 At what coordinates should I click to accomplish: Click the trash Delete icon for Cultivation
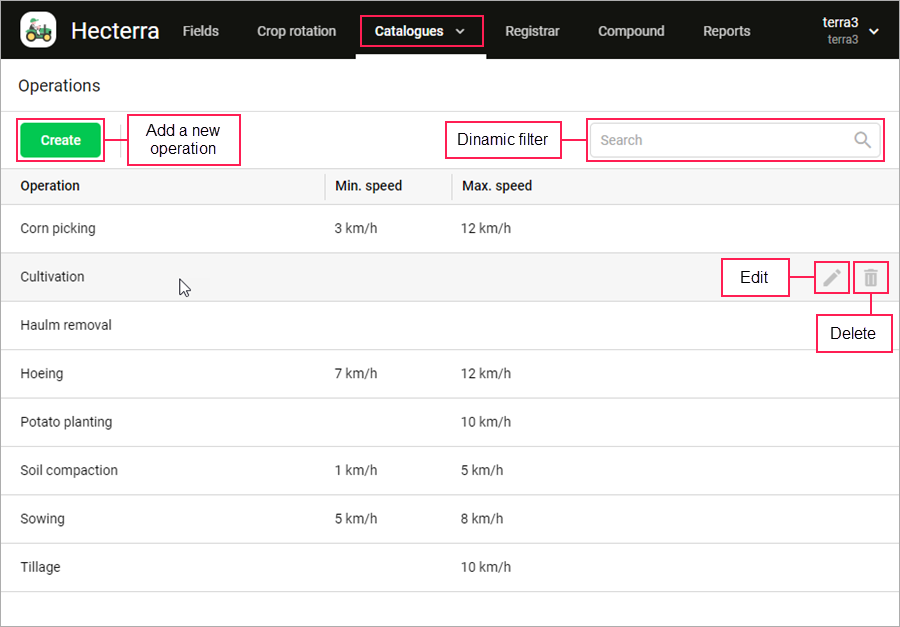(871, 278)
